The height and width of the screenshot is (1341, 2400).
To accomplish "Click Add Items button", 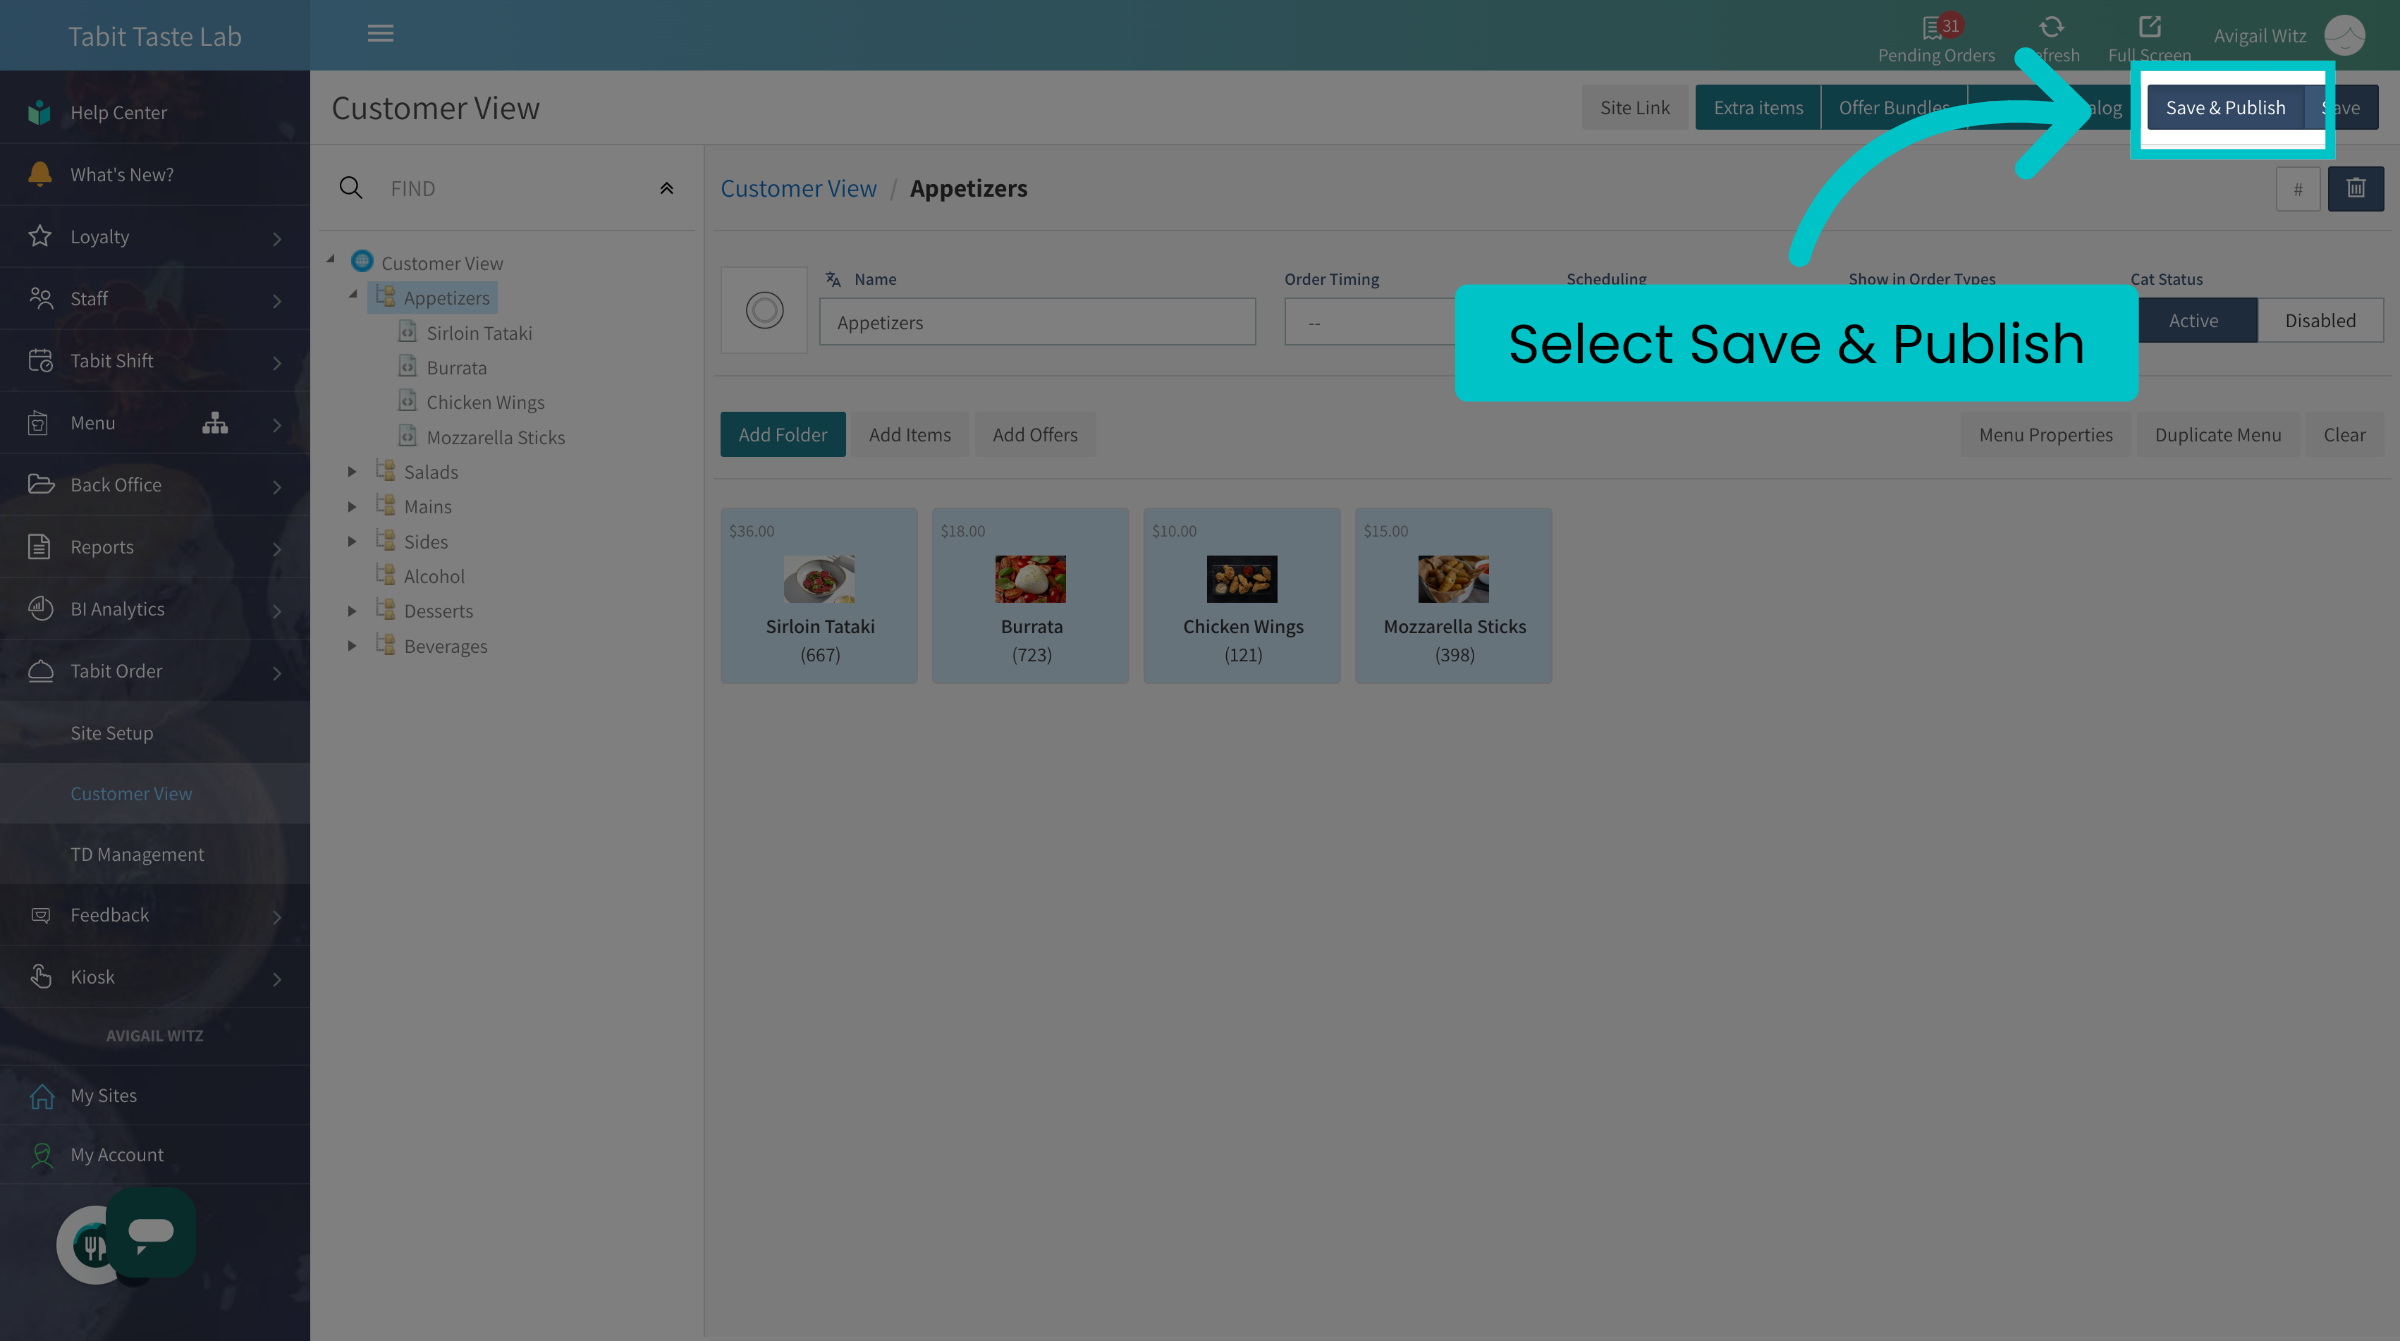I will click(910, 434).
